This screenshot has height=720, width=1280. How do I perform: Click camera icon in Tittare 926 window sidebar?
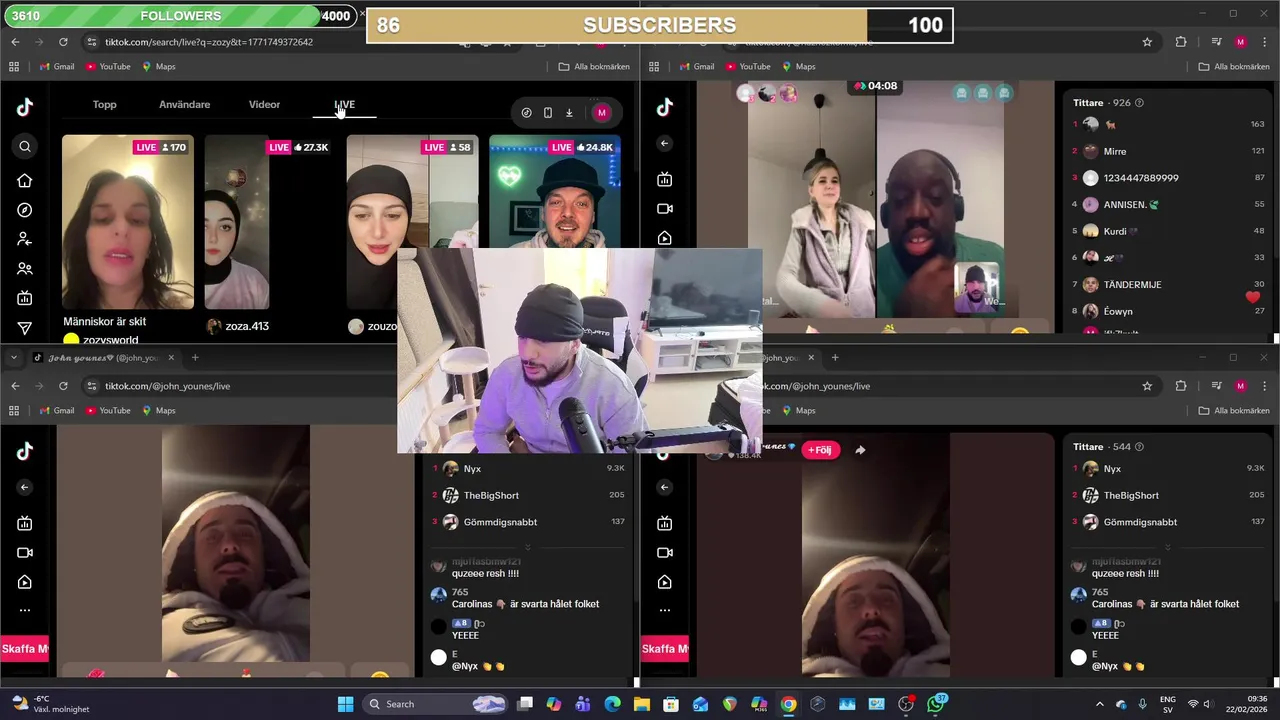(x=665, y=209)
